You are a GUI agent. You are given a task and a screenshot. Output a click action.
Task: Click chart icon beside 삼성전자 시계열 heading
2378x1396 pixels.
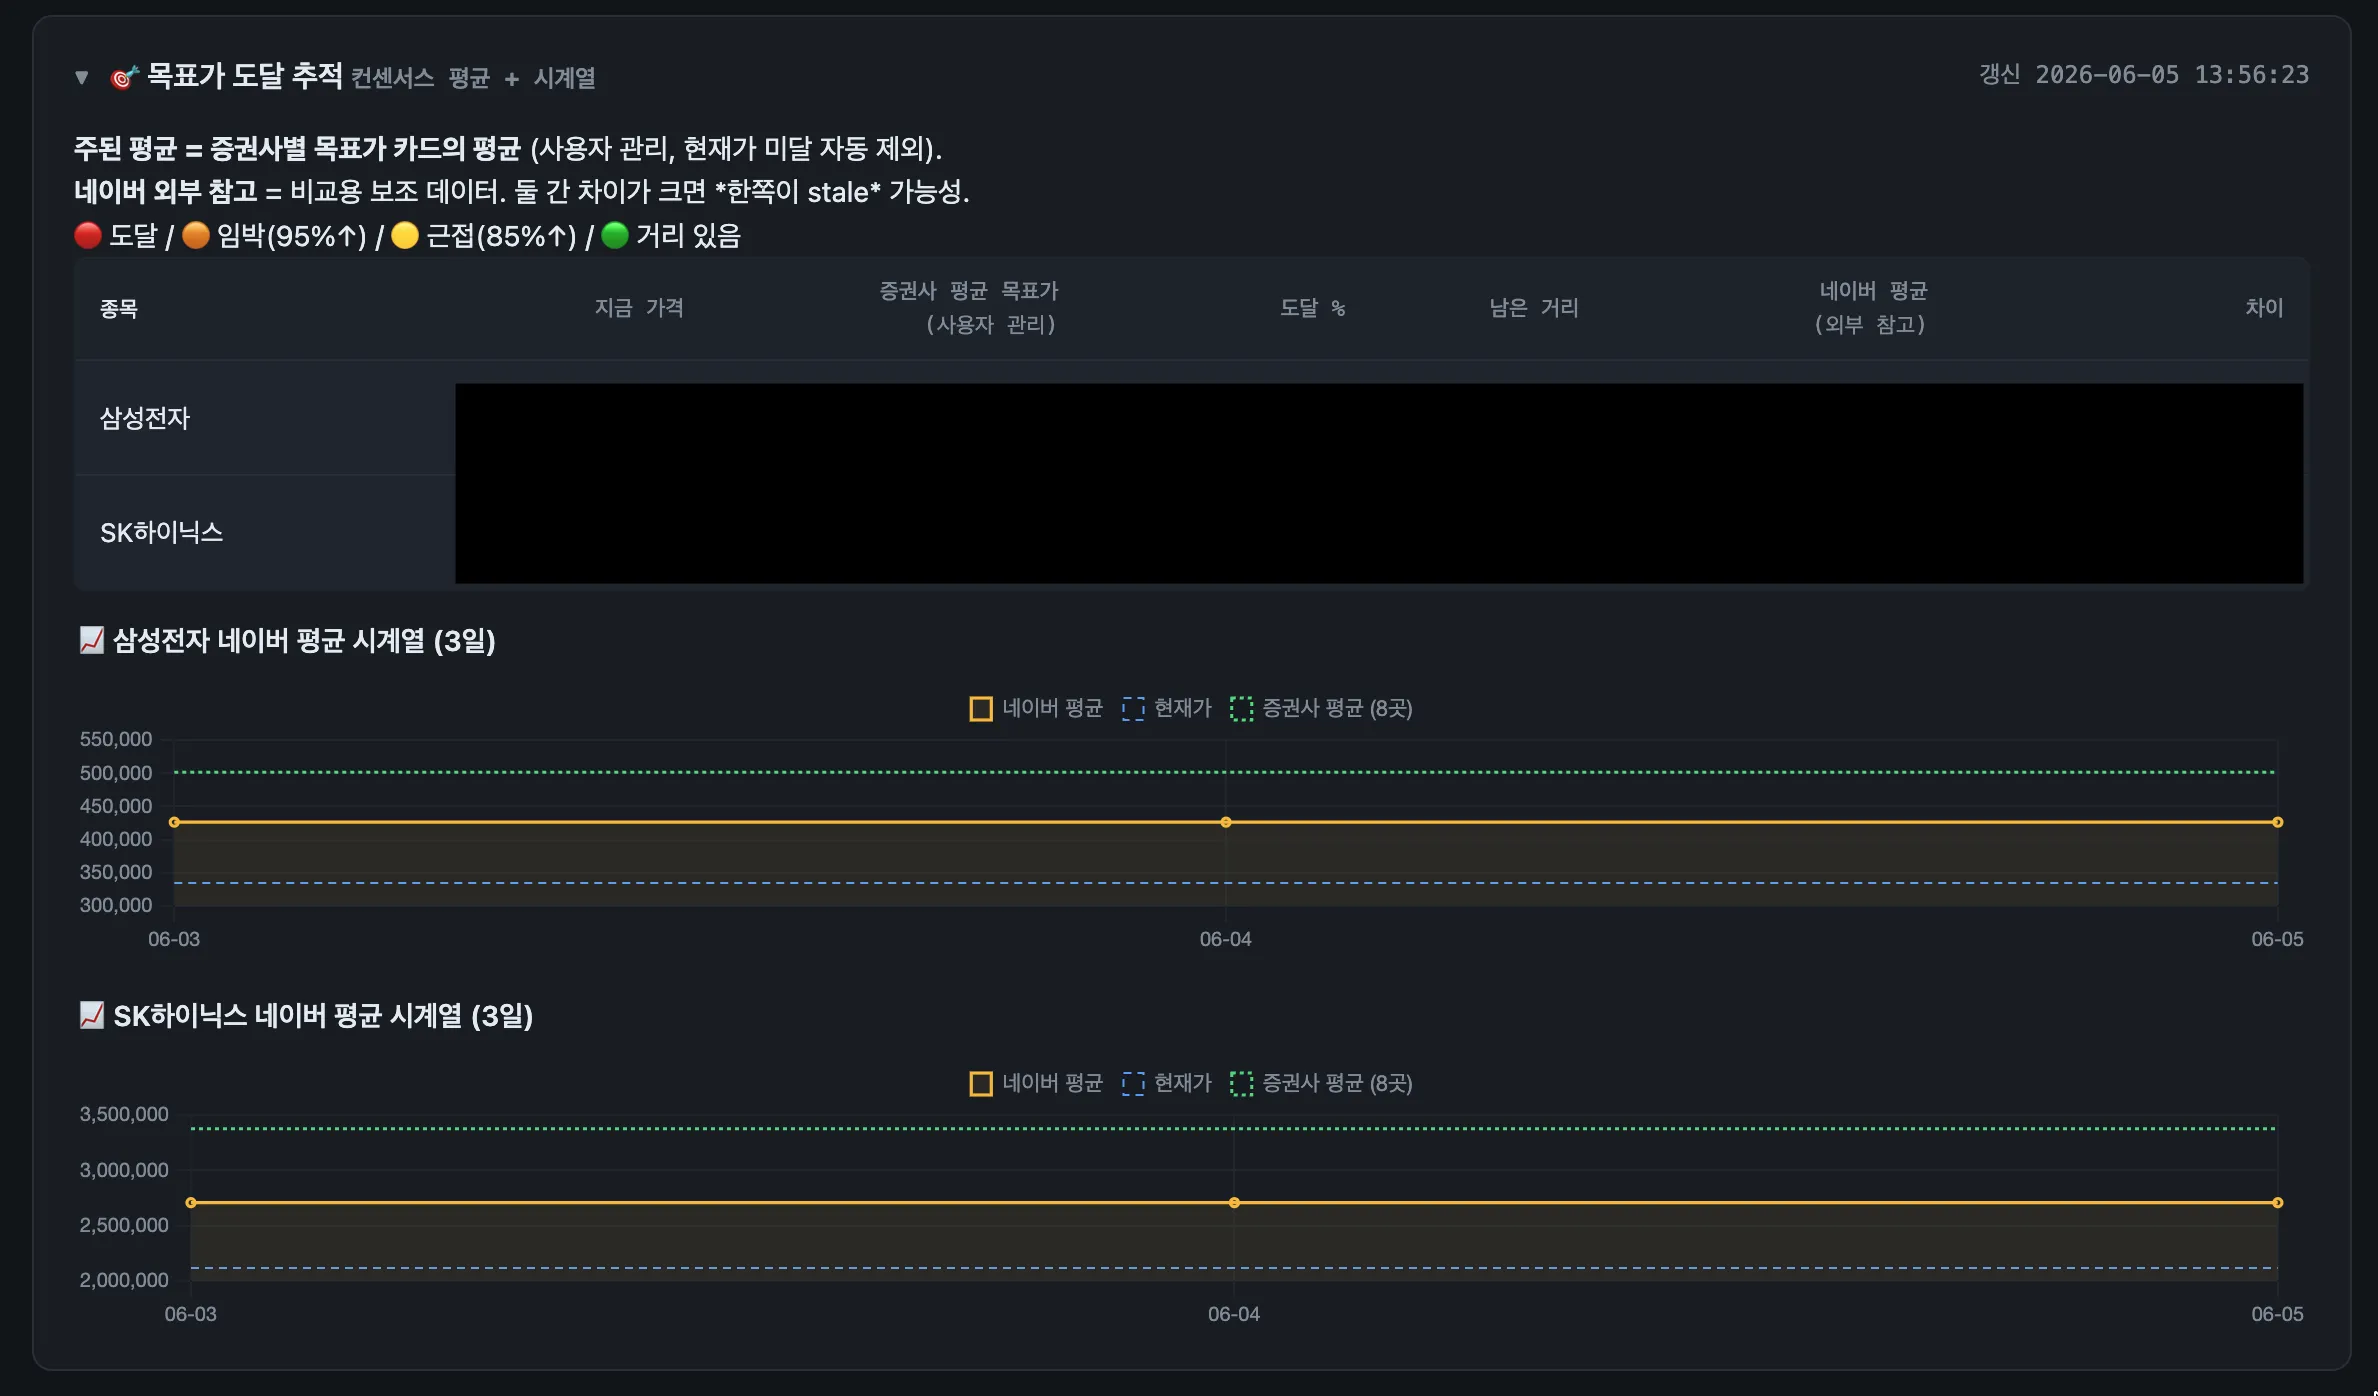pos(92,640)
